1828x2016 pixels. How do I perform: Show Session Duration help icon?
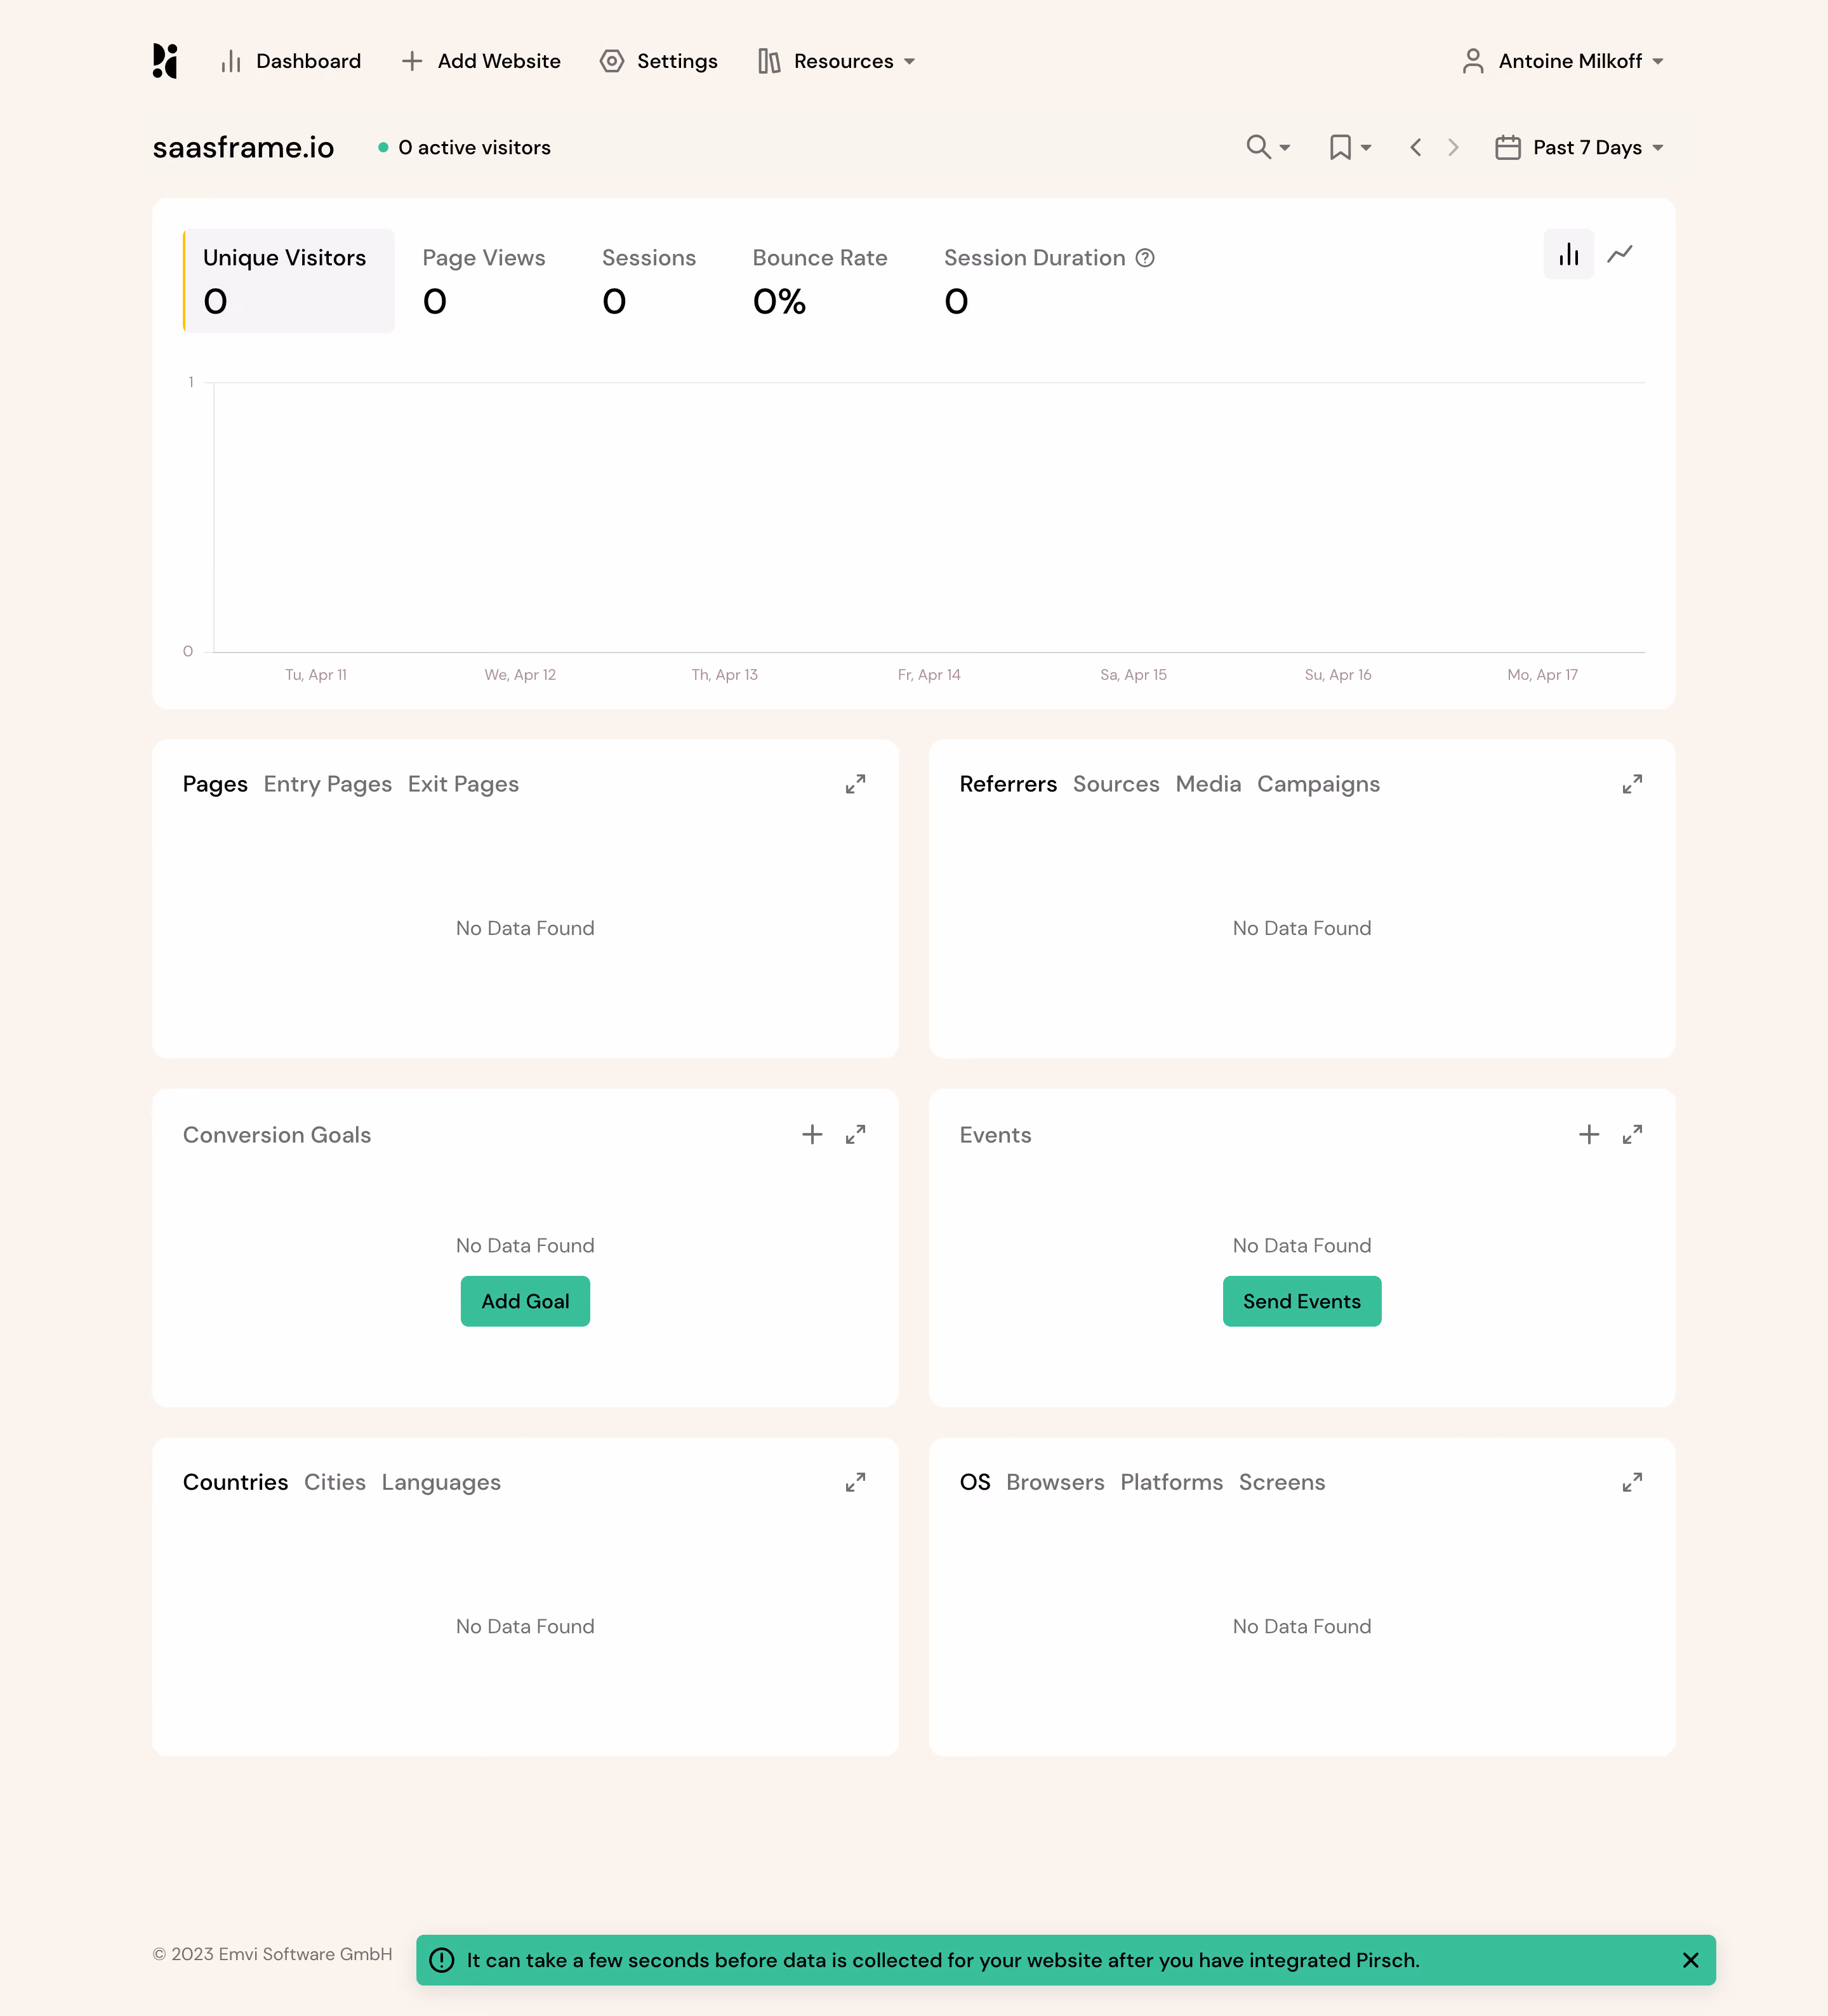pyautogui.click(x=1145, y=258)
